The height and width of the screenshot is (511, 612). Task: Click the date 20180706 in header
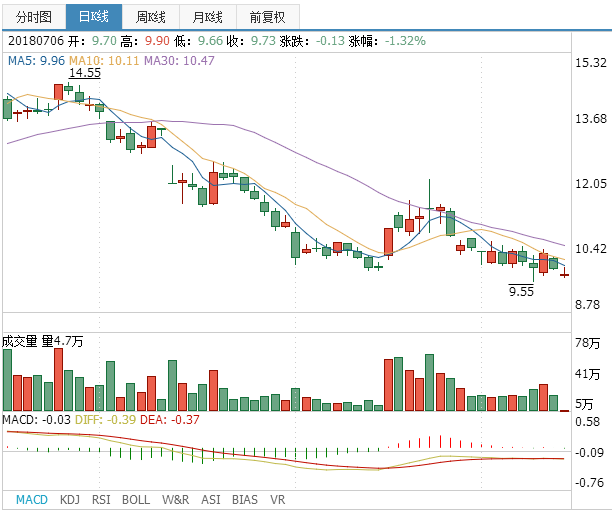pyautogui.click(x=36, y=41)
